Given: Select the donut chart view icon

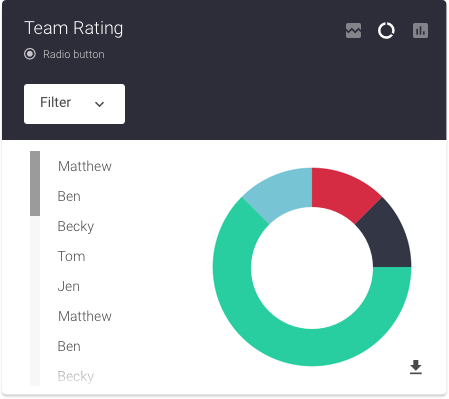Looking at the screenshot, I should pos(386,31).
